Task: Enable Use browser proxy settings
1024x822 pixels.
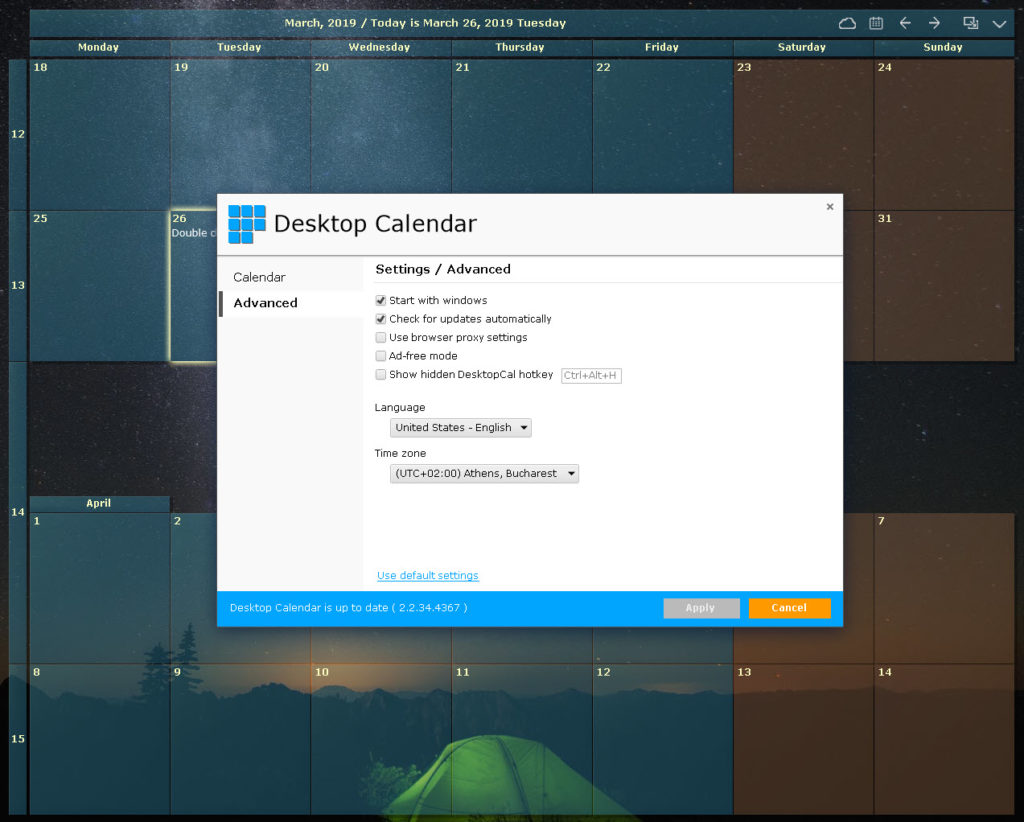Action: [x=381, y=338]
